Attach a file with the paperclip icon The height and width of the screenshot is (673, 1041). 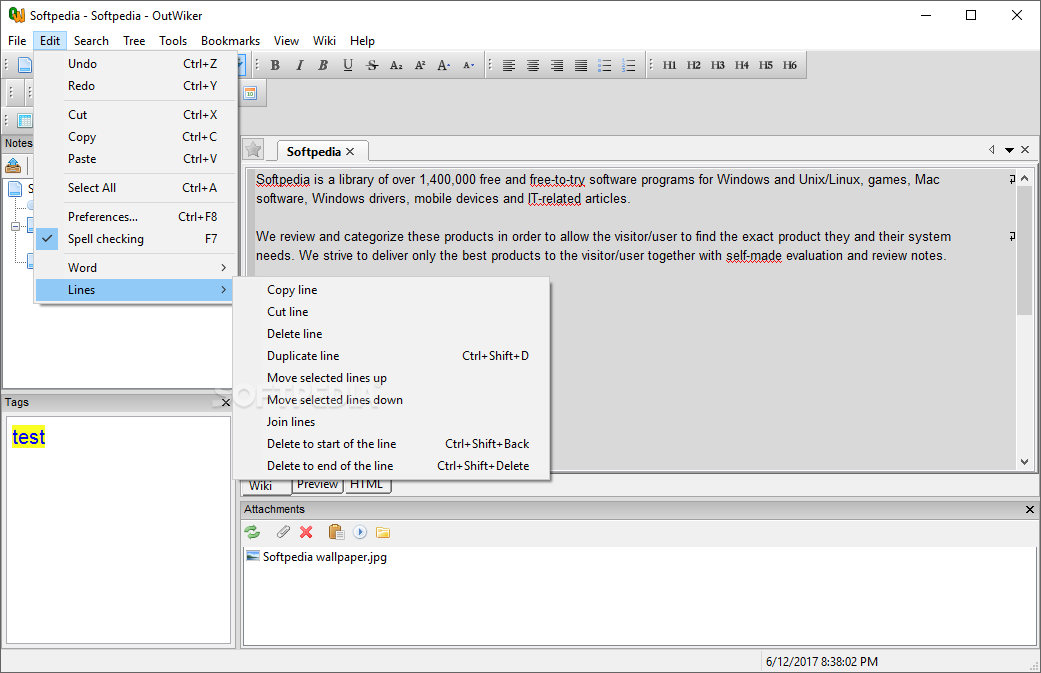(283, 532)
